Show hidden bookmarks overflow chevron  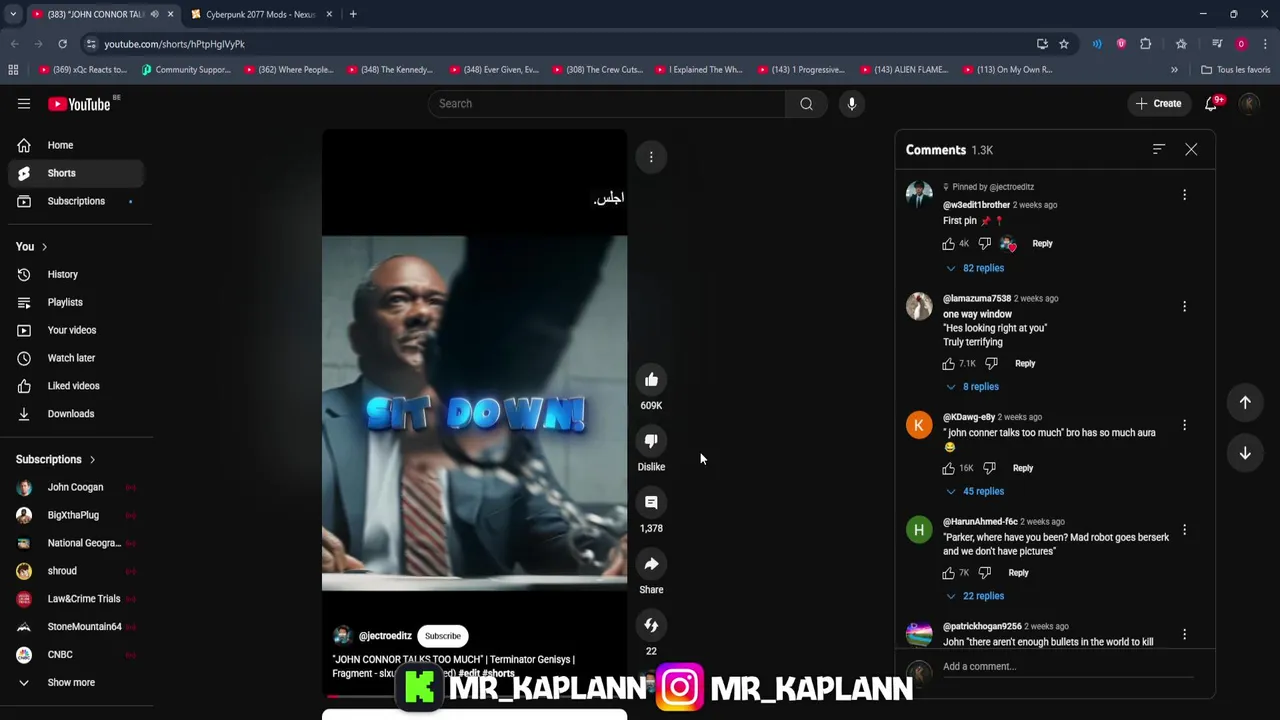coord(1174,70)
